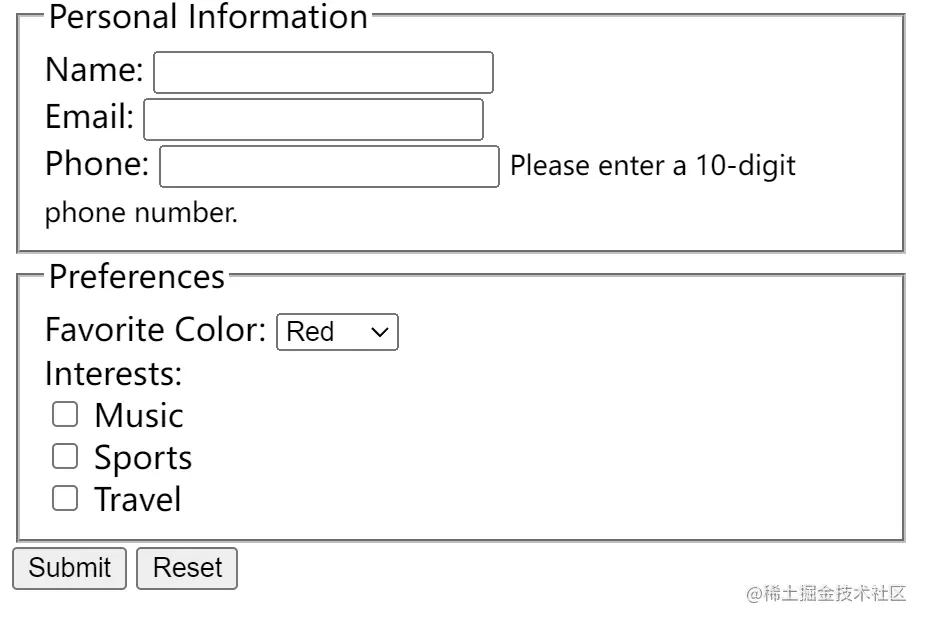Click the Travel label text
The height and width of the screenshot is (622, 925).
138,499
